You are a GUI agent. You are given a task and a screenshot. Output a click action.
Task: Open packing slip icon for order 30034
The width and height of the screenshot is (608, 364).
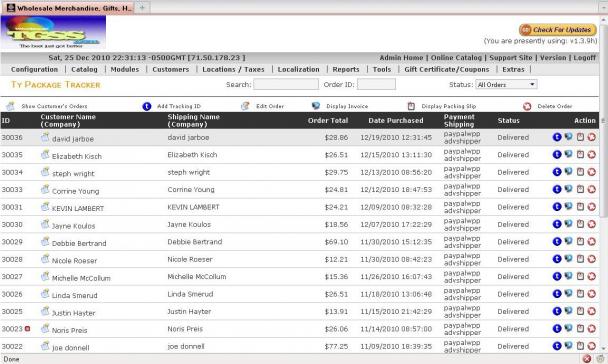click(x=580, y=172)
